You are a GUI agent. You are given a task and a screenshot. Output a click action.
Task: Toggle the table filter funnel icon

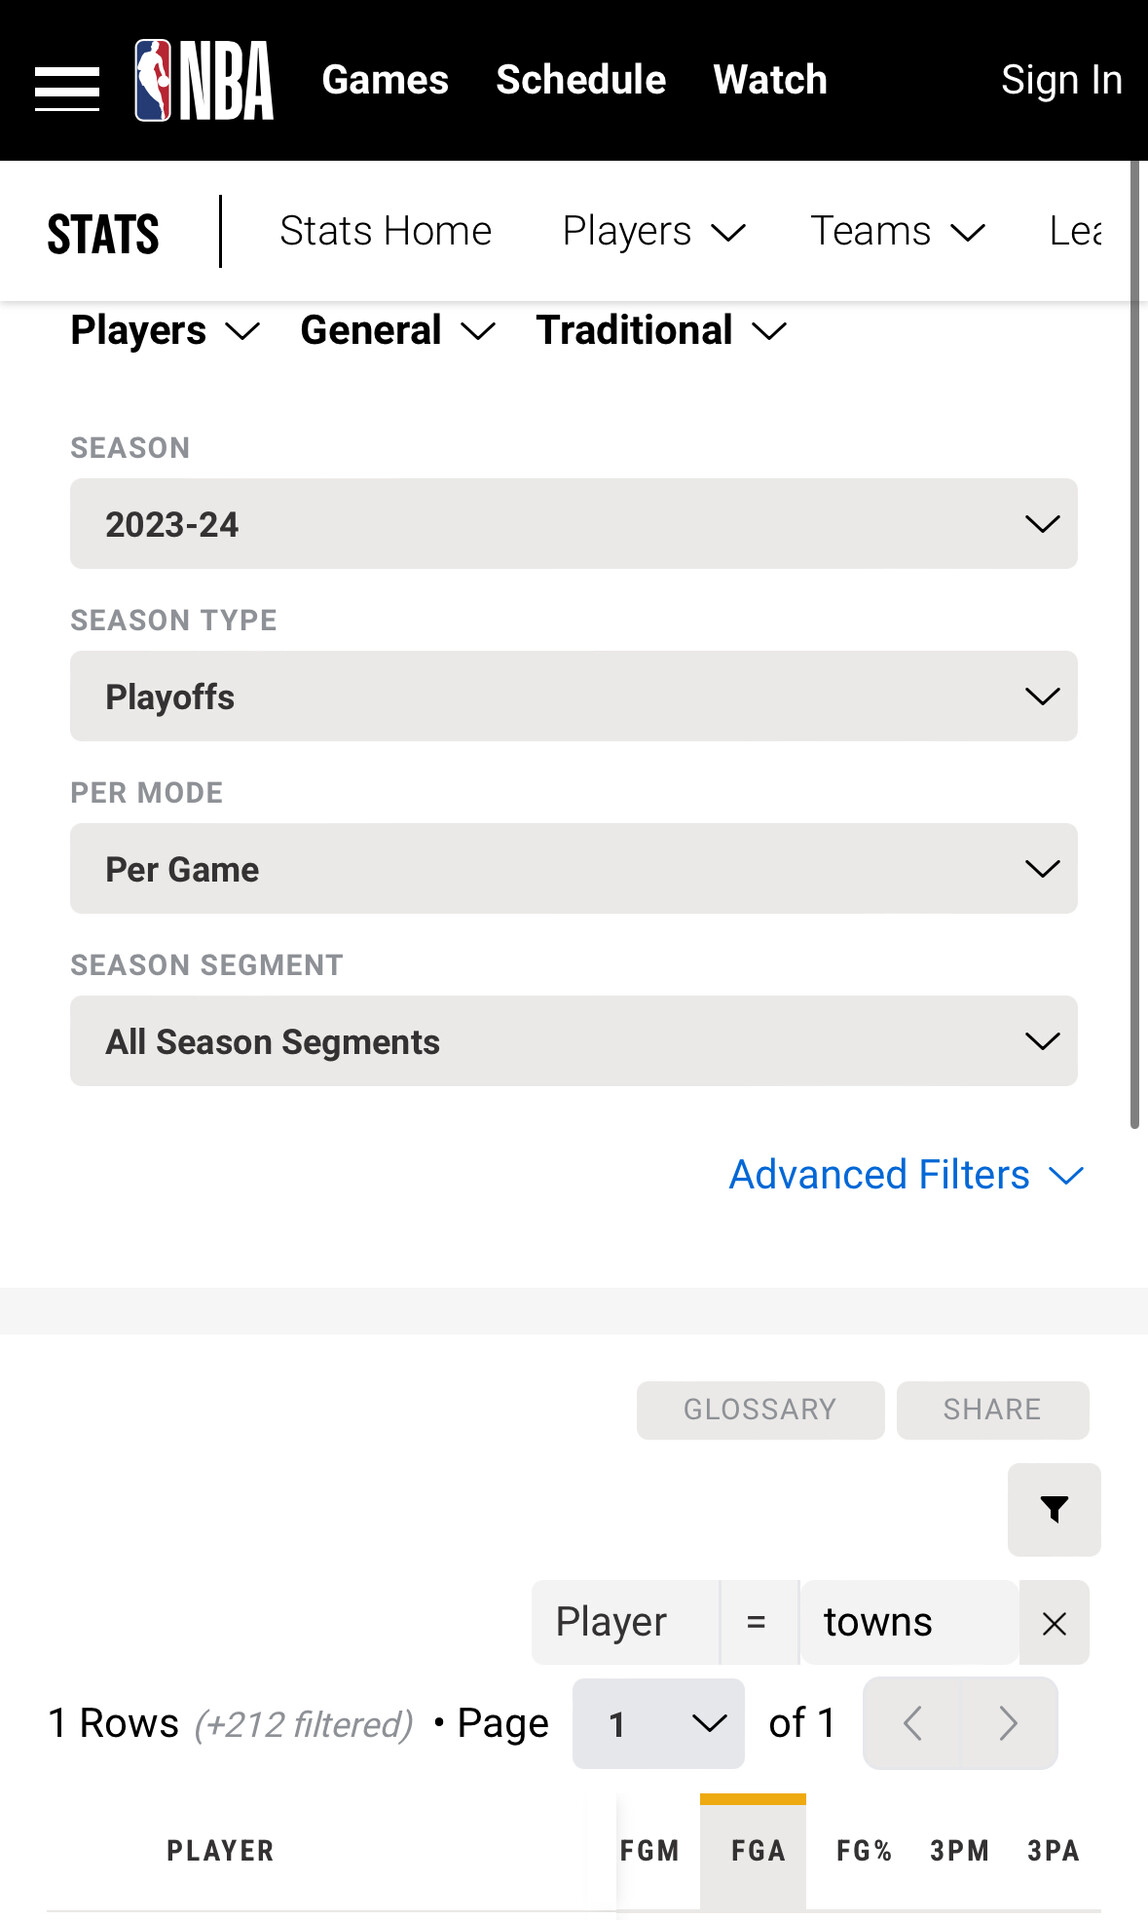click(1054, 1509)
